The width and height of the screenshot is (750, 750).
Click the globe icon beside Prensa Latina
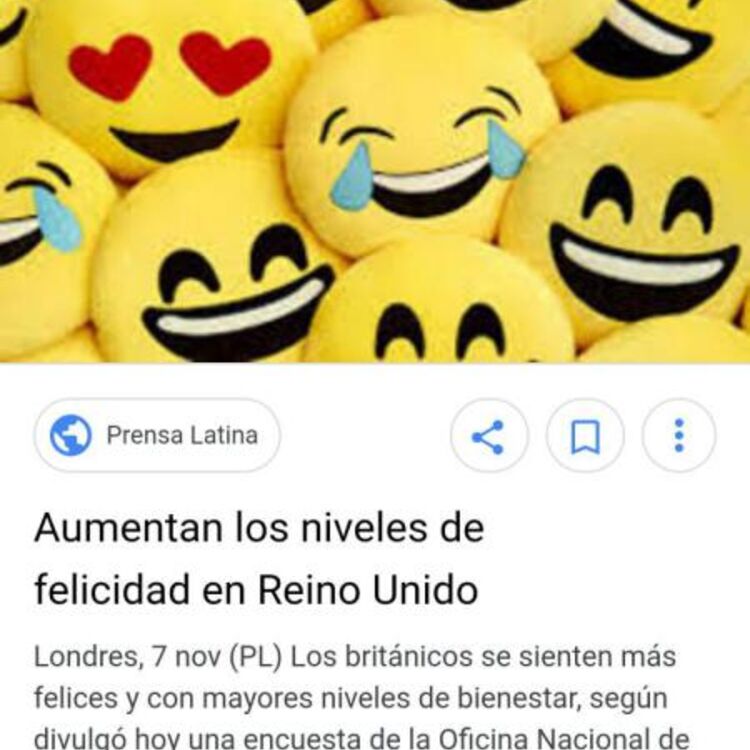tap(71, 435)
